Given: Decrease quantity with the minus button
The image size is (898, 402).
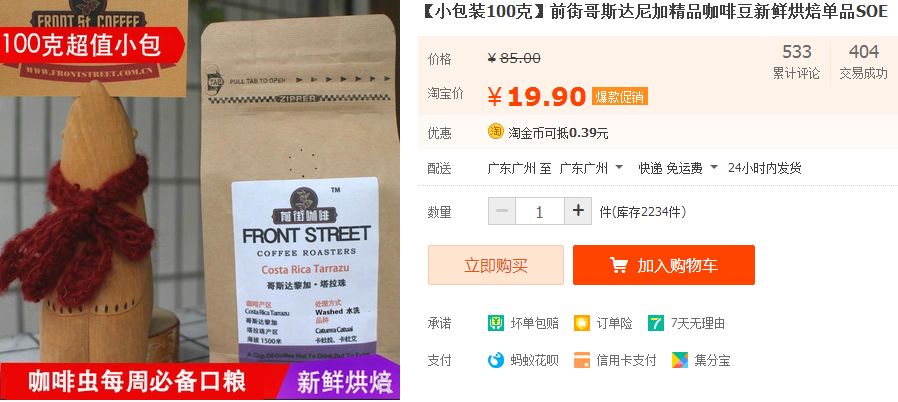Looking at the screenshot, I should pyautogui.click(x=502, y=211).
